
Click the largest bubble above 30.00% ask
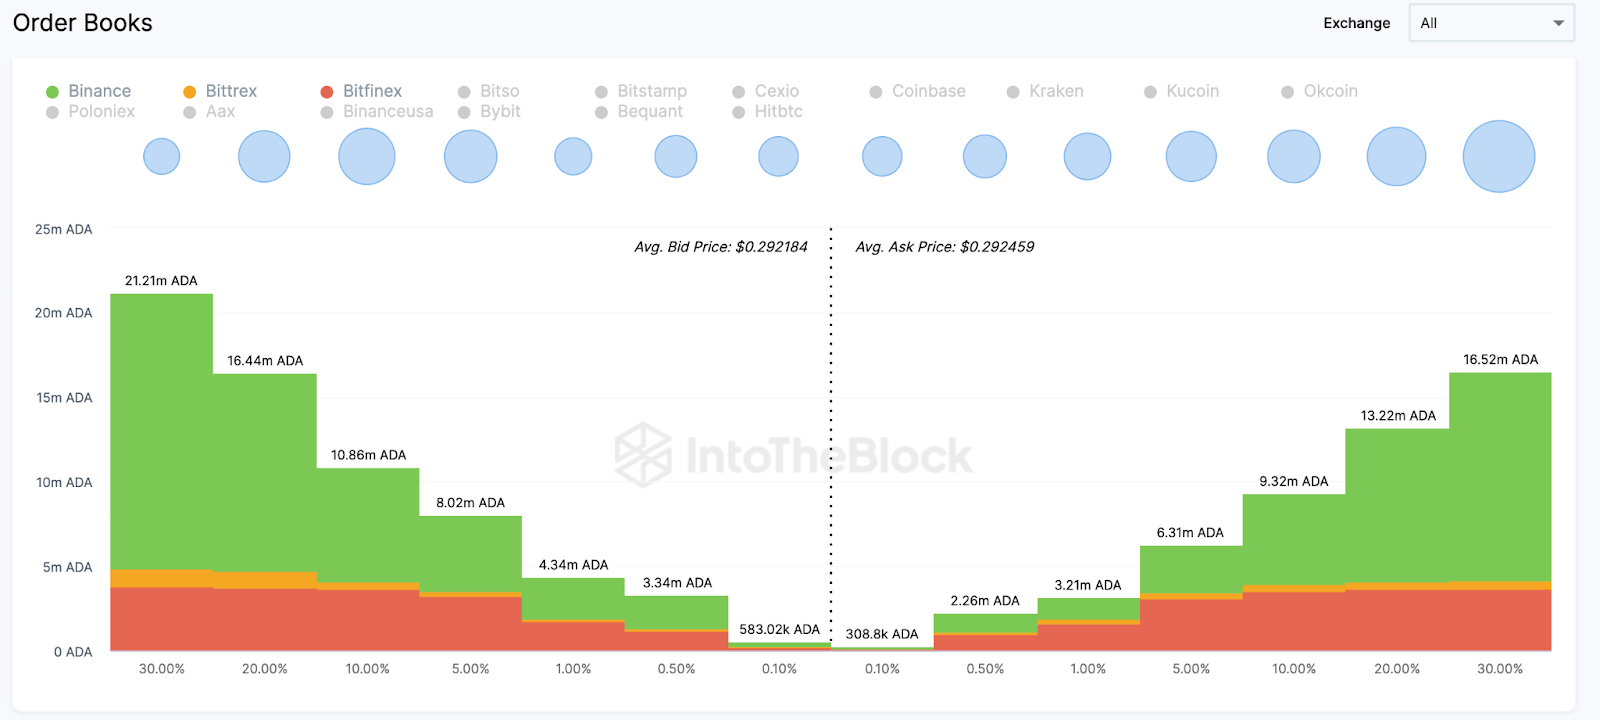[1498, 156]
